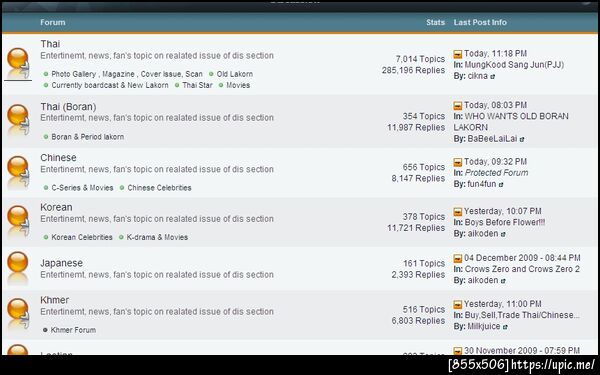The height and width of the screenshot is (375, 600).
Task: Open the MungKood Sang Jun(PJJ) topic
Action: [514, 65]
